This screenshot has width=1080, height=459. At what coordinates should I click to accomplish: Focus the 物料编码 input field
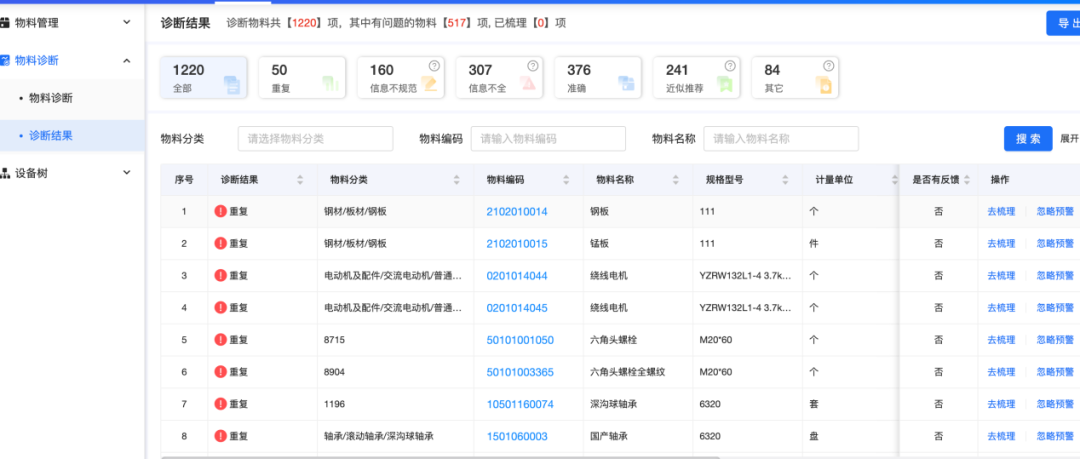coord(548,139)
